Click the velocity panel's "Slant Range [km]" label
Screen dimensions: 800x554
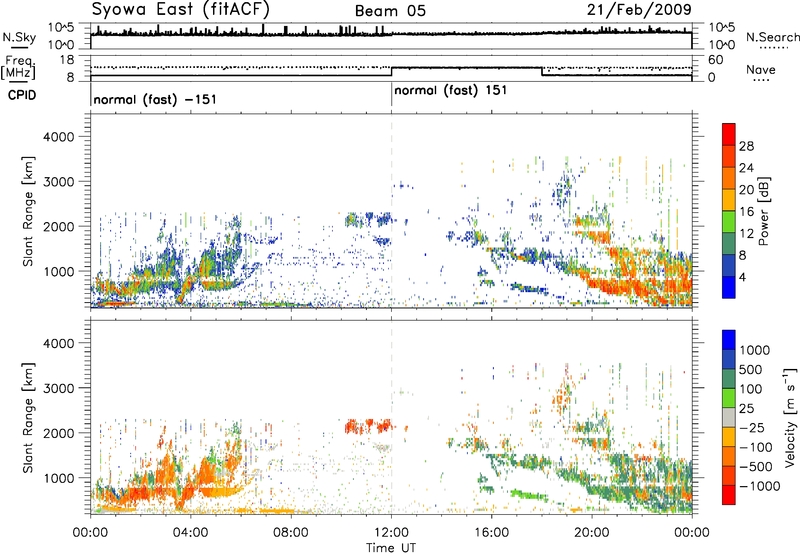point(28,418)
